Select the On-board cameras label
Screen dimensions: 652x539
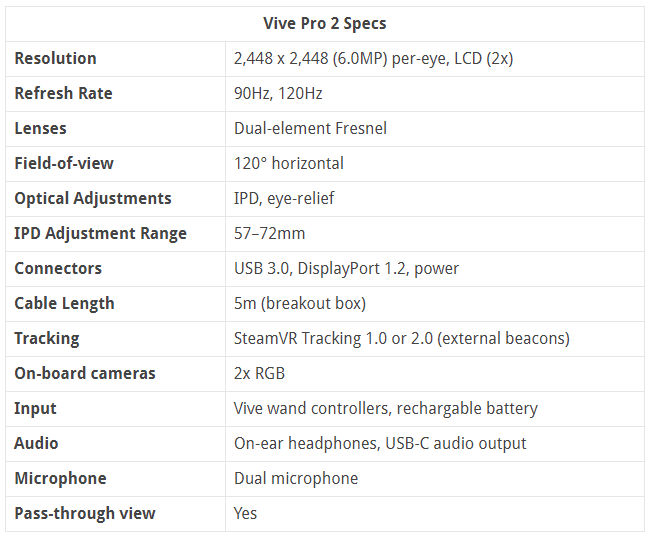click(85, 373)
